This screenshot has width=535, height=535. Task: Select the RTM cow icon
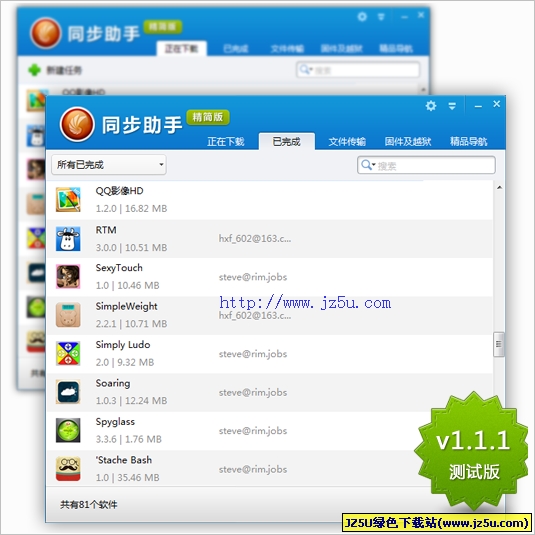tap(68, 238)
